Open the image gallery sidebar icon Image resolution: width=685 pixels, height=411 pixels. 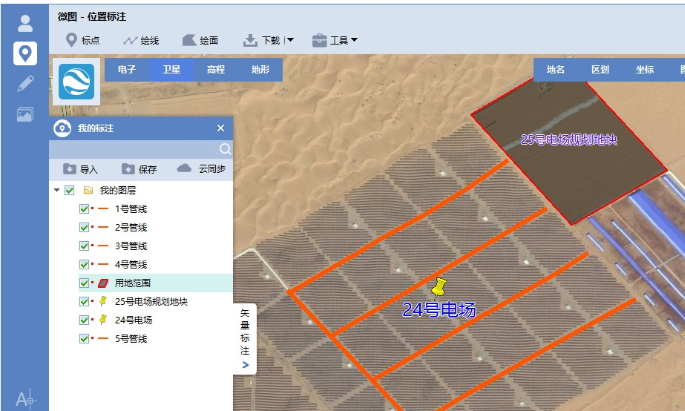click(x=25, y=114)
